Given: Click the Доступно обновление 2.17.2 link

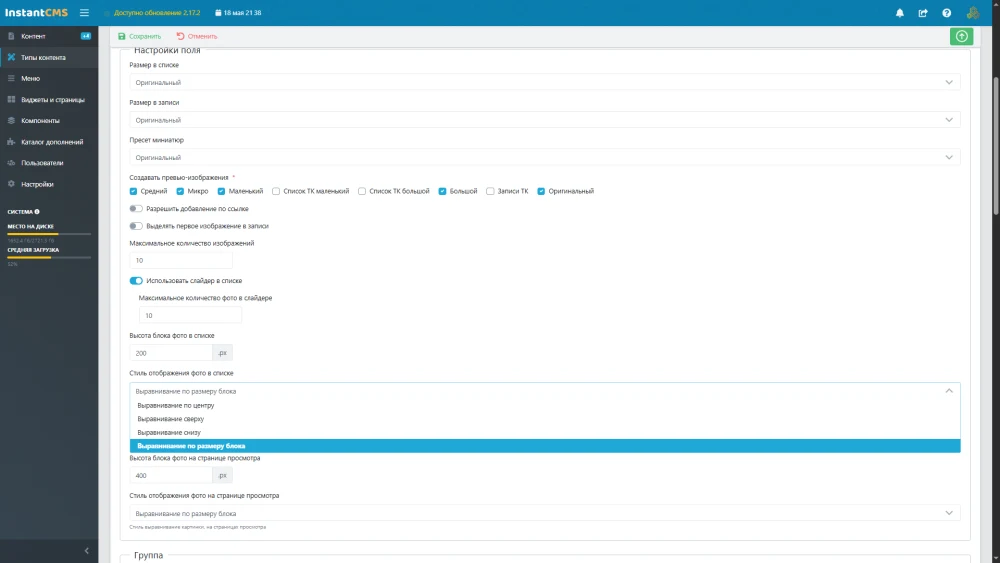Looking at the screenshot, I should [157, 13].
